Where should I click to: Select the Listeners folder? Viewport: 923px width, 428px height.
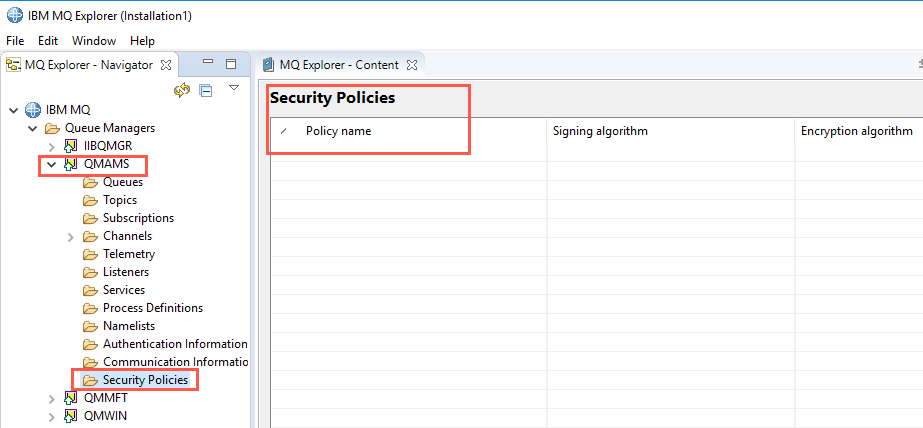point(126,272)
